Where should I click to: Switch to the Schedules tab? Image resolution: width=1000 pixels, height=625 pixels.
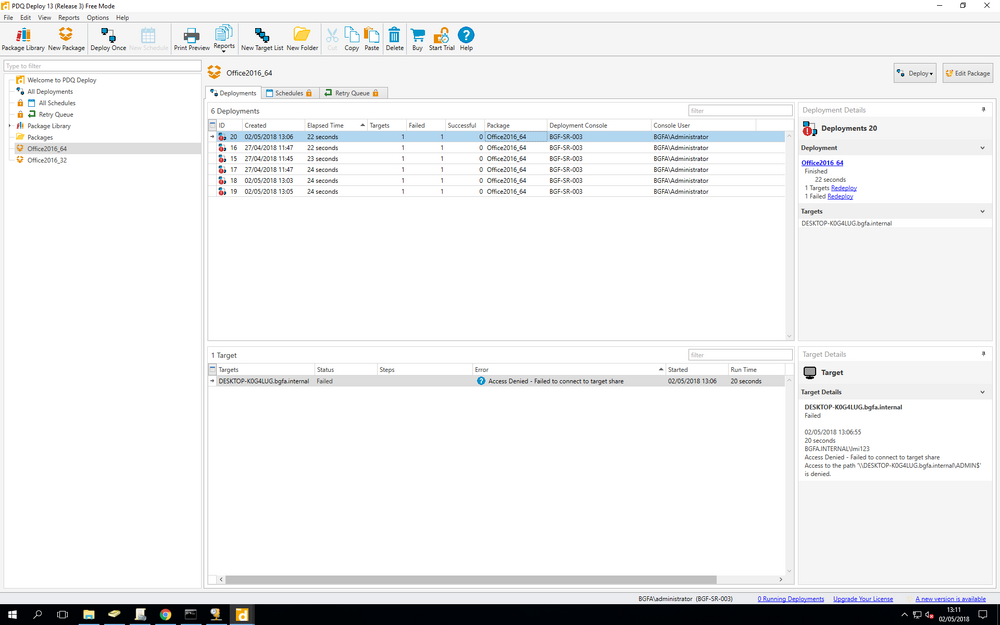click(x=289, y=93)
